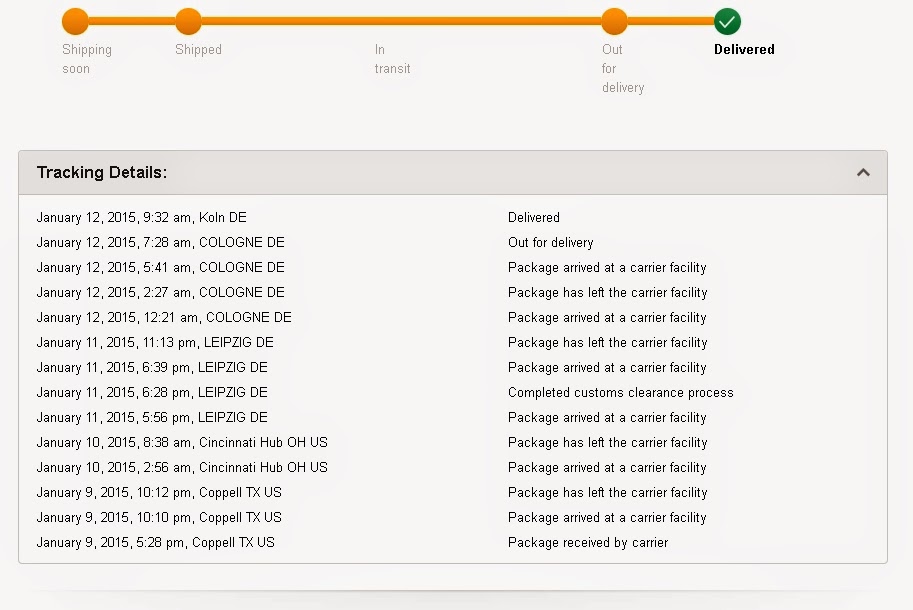Click the Out for delivery progress circle
This screenshot has height=610, width=913.
click(x=614, y=21)
